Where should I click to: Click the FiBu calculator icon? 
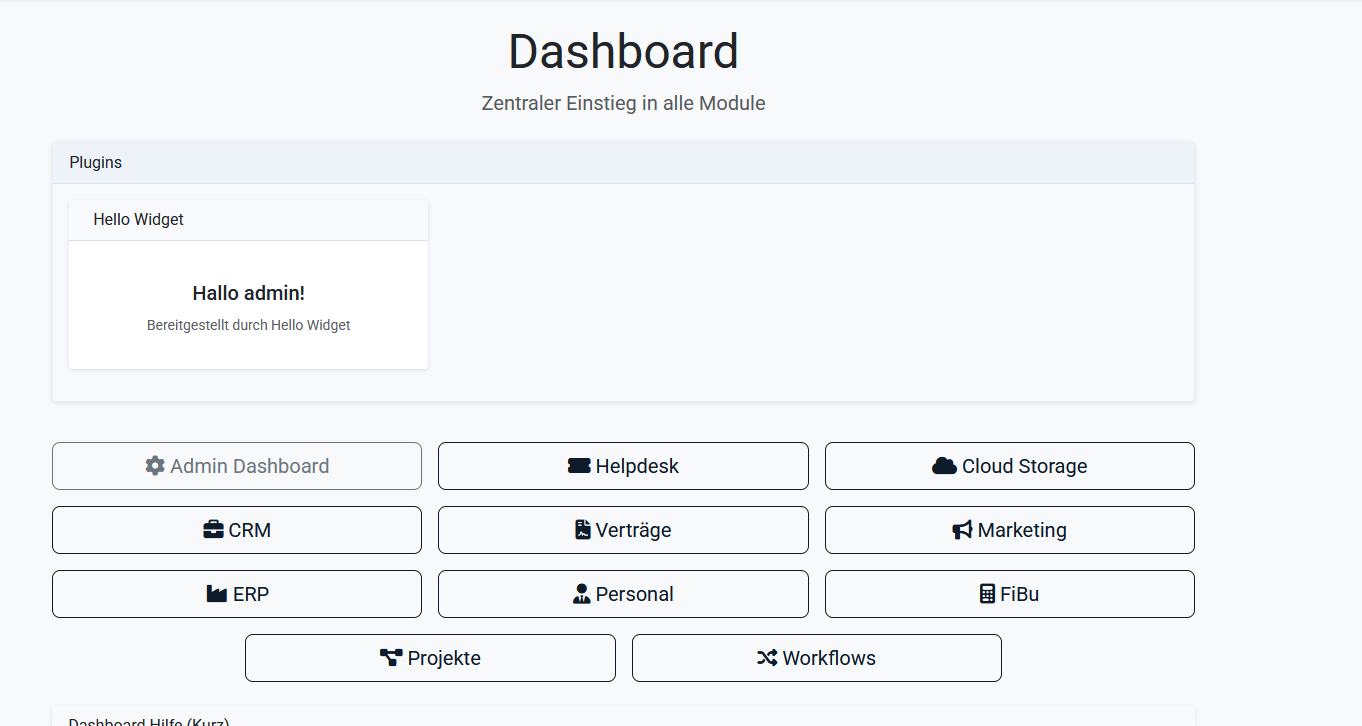click(x=986, y=593)
